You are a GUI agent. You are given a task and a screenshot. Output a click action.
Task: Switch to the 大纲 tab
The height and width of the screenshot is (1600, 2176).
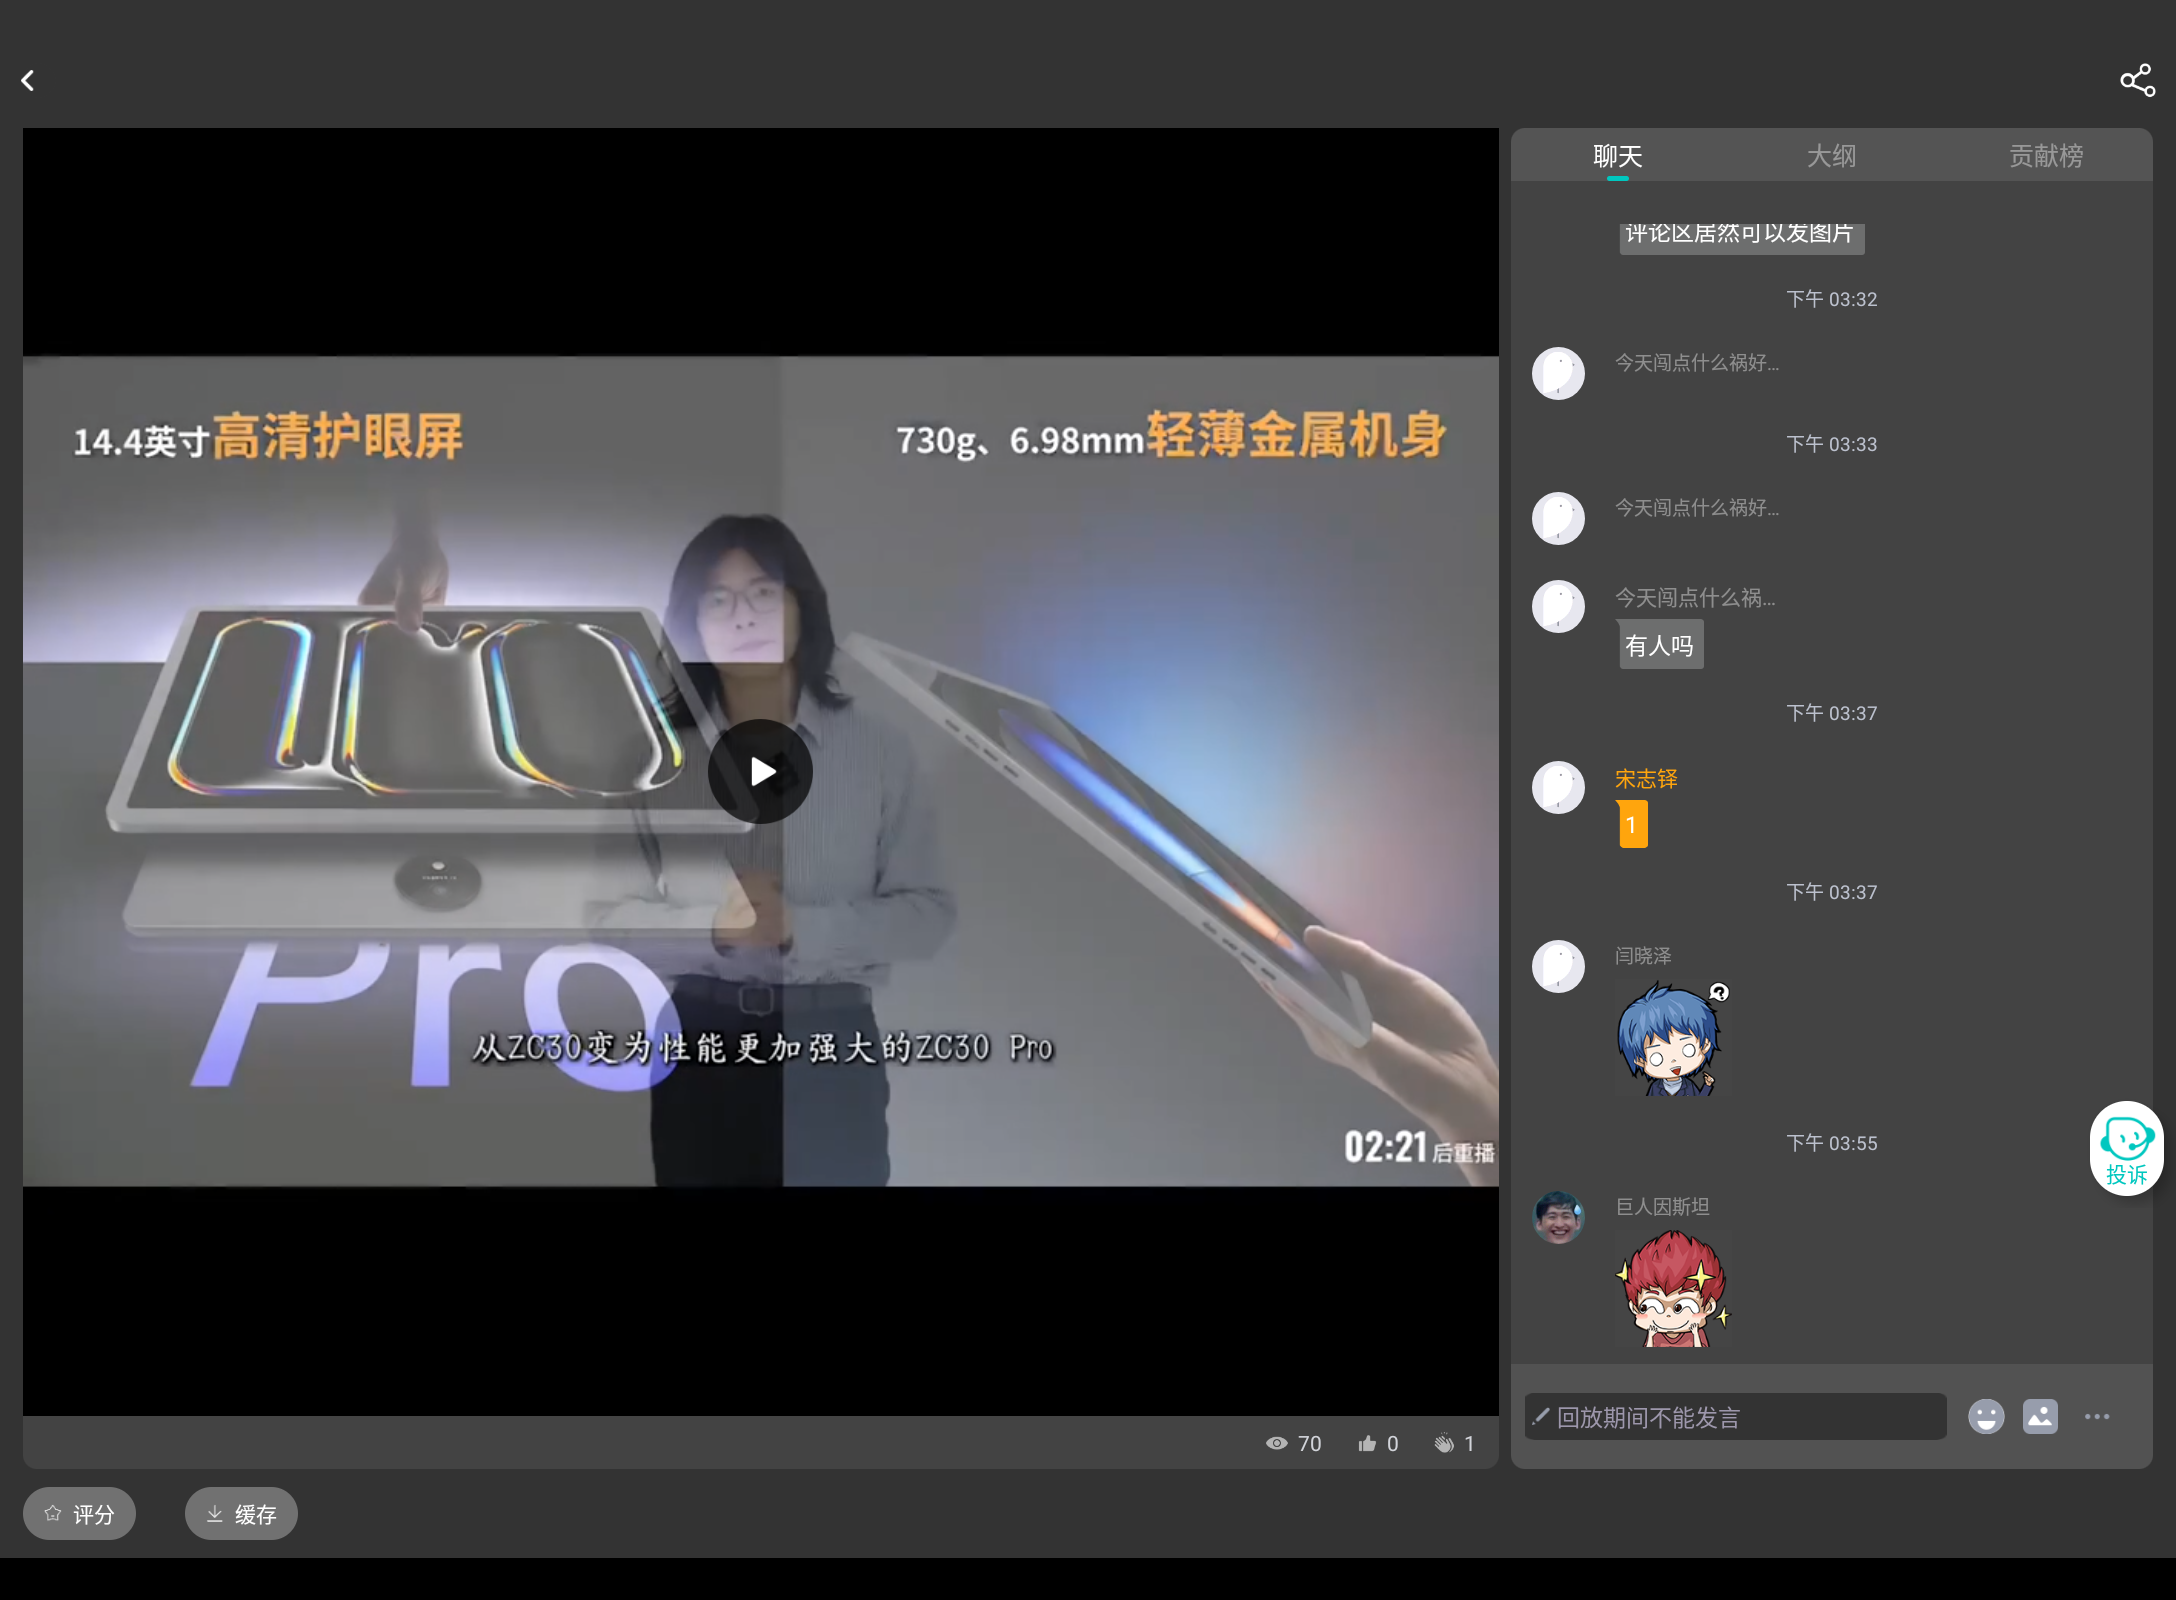[1831, 156]
